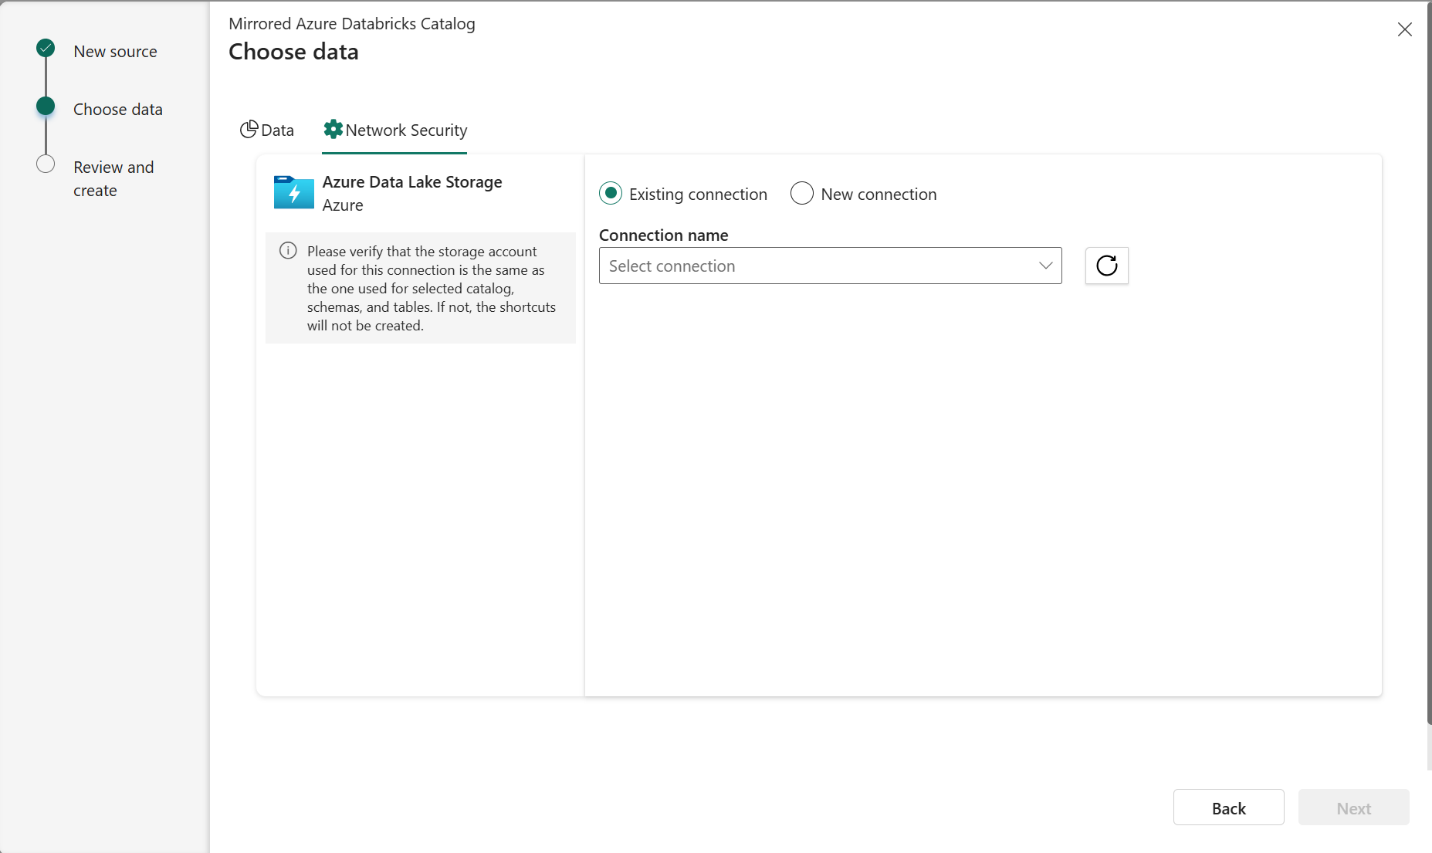Click the refresh connections icon button
The width and height of the screenshot is (1432, 853).
(x=1107, y=266)
